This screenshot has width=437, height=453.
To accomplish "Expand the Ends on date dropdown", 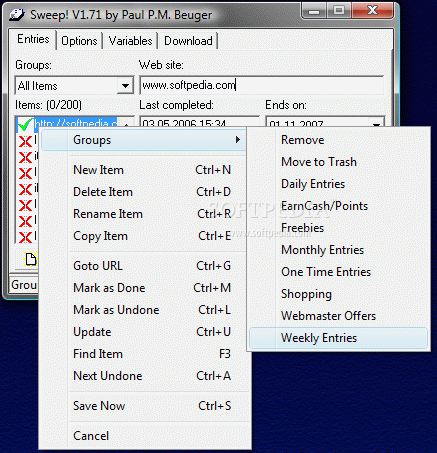I will [377, 124].
